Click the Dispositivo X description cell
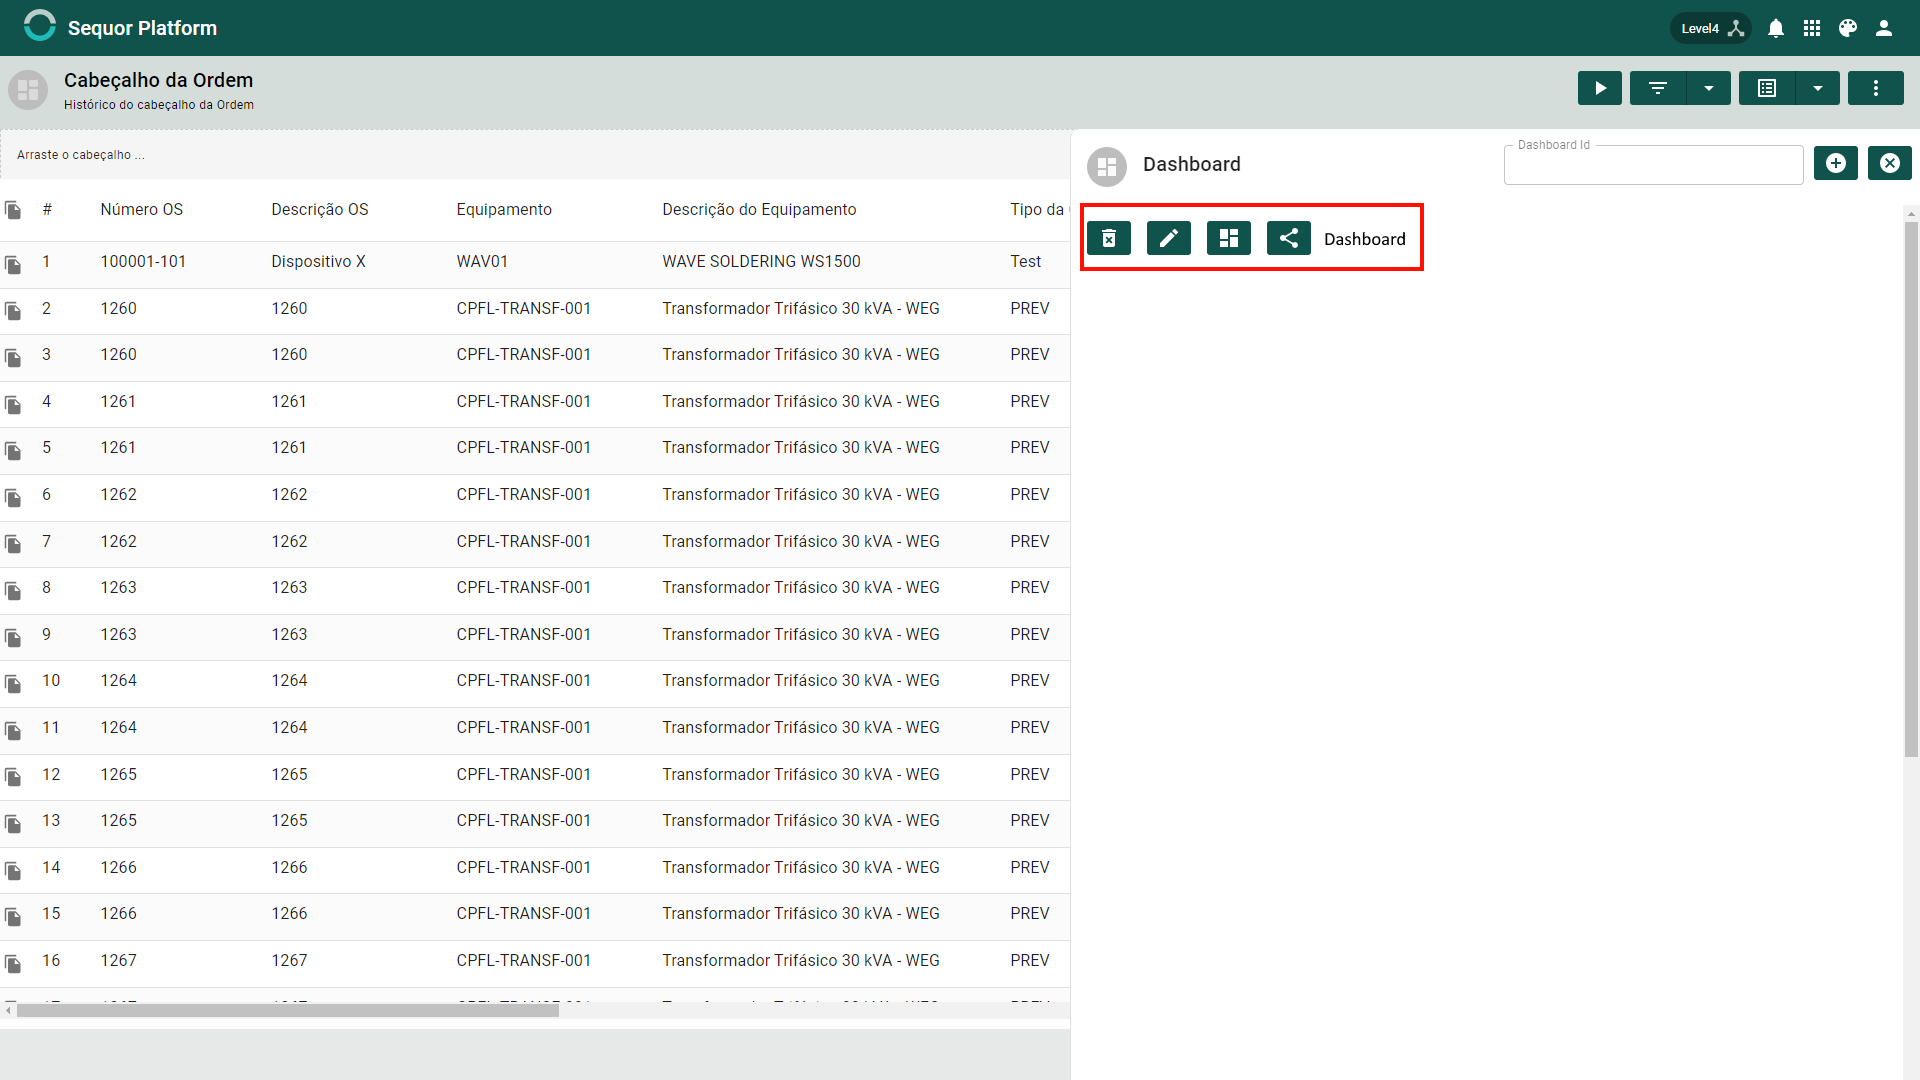Screen dimensions: 1920x1080 tap(318, 261)
